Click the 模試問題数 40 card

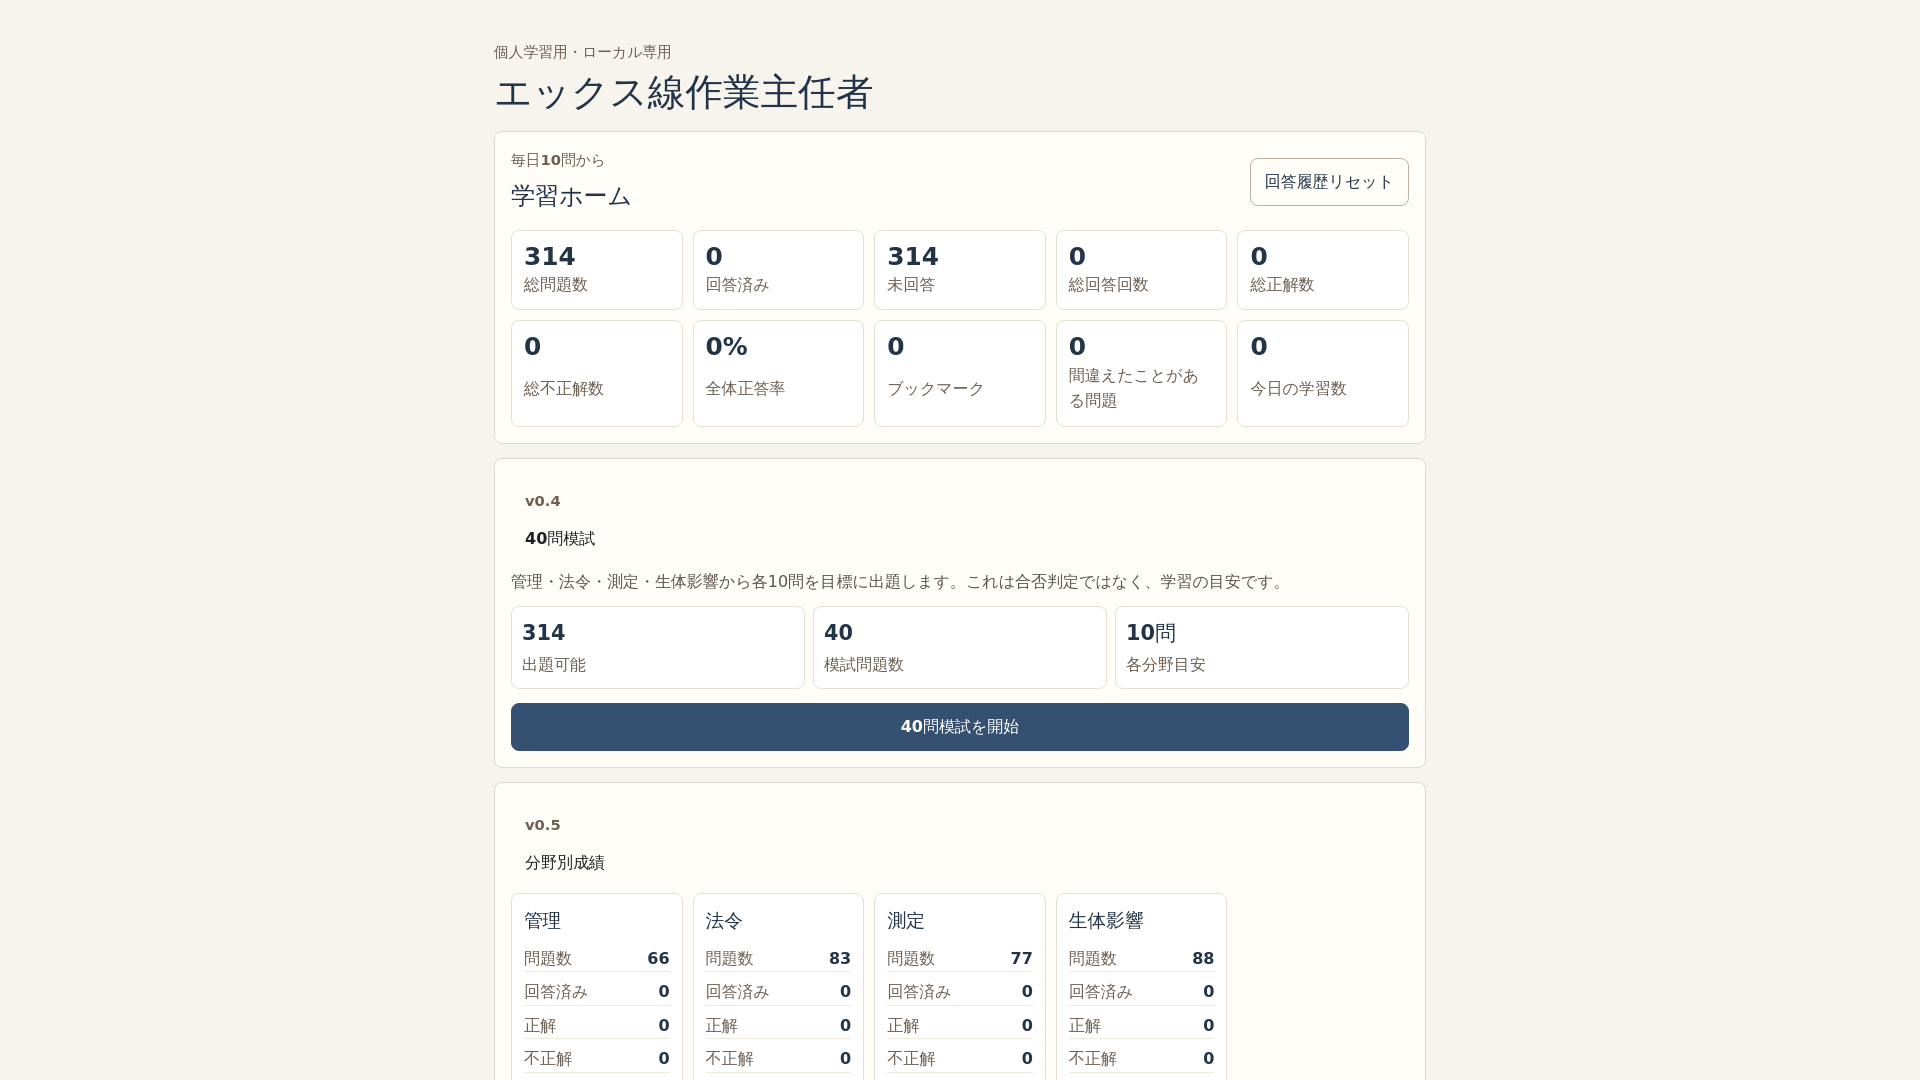point(960,647)
